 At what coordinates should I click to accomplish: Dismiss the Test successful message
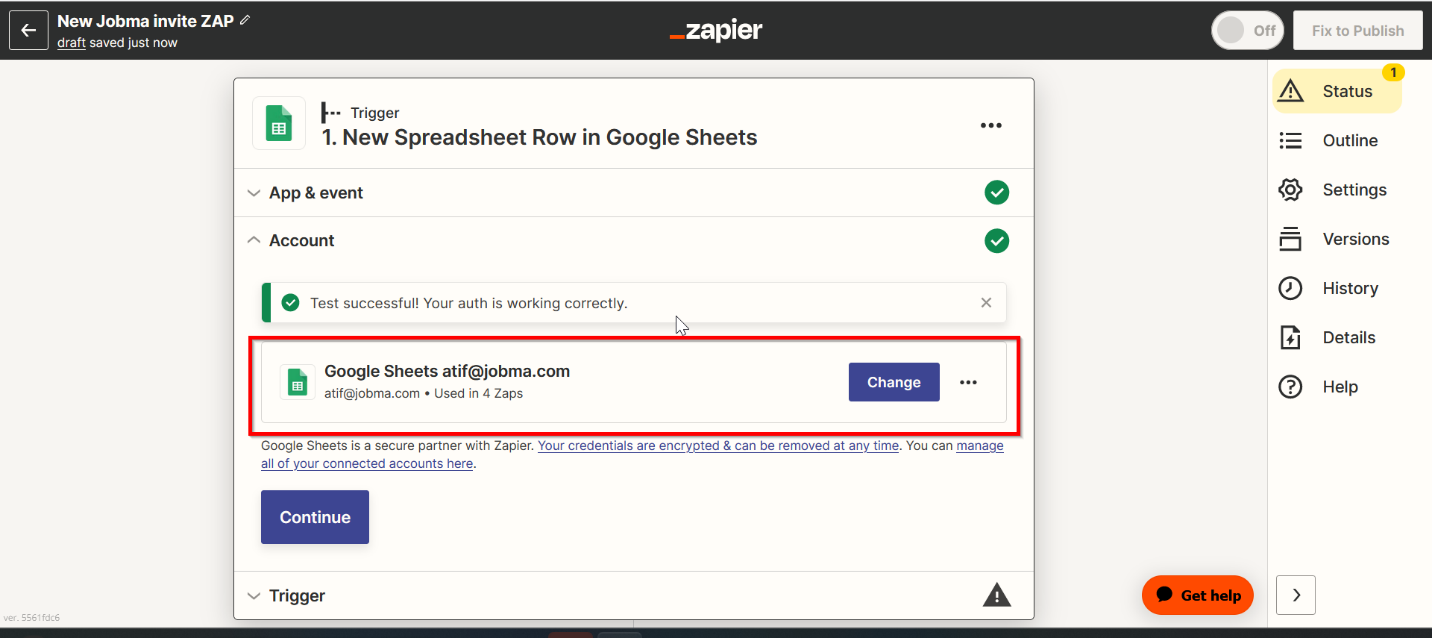[986, 302]
